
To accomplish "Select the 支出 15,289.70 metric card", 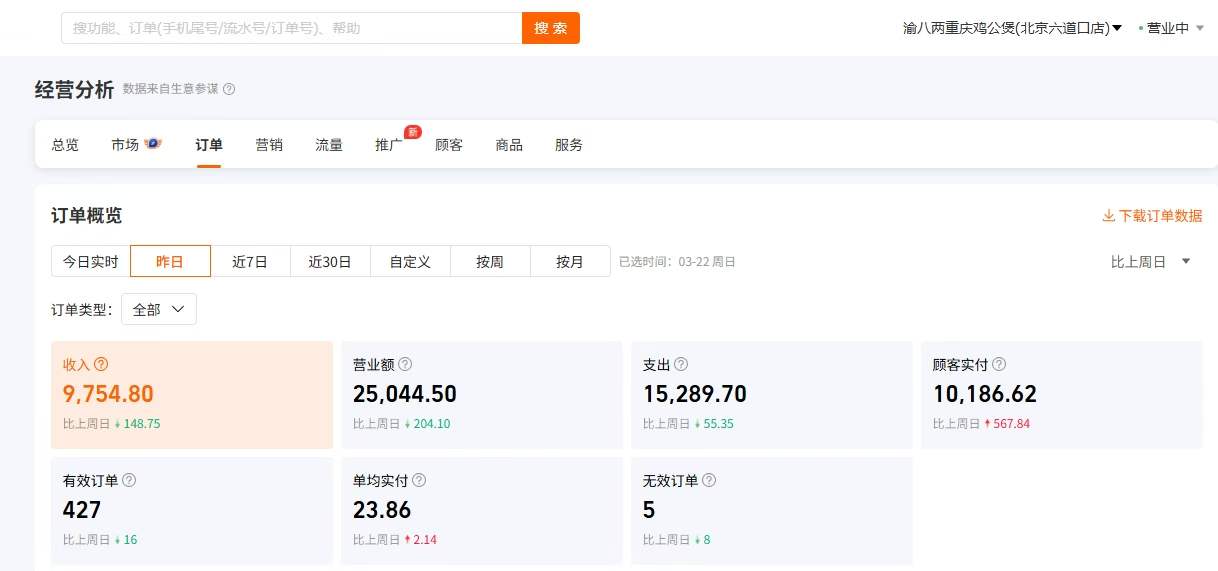I will pos(772,395).
